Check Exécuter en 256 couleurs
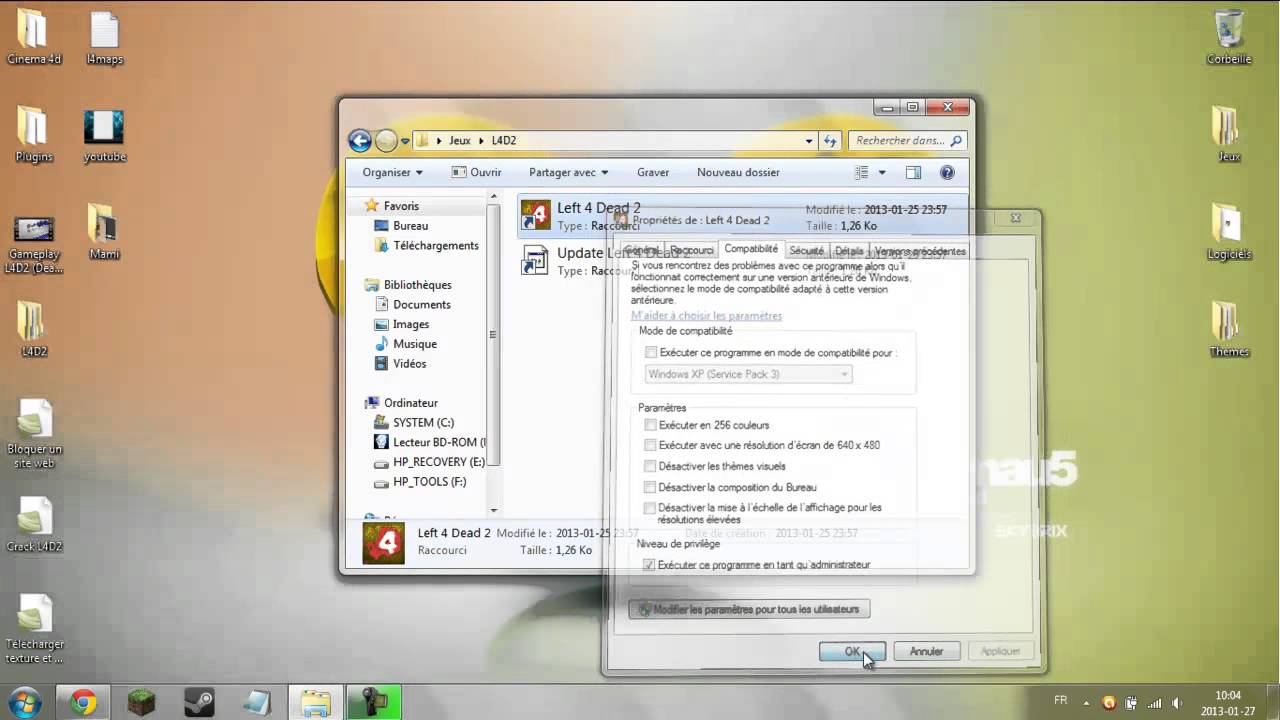This screenshot has width=1280, height=720. coord(651,425)
